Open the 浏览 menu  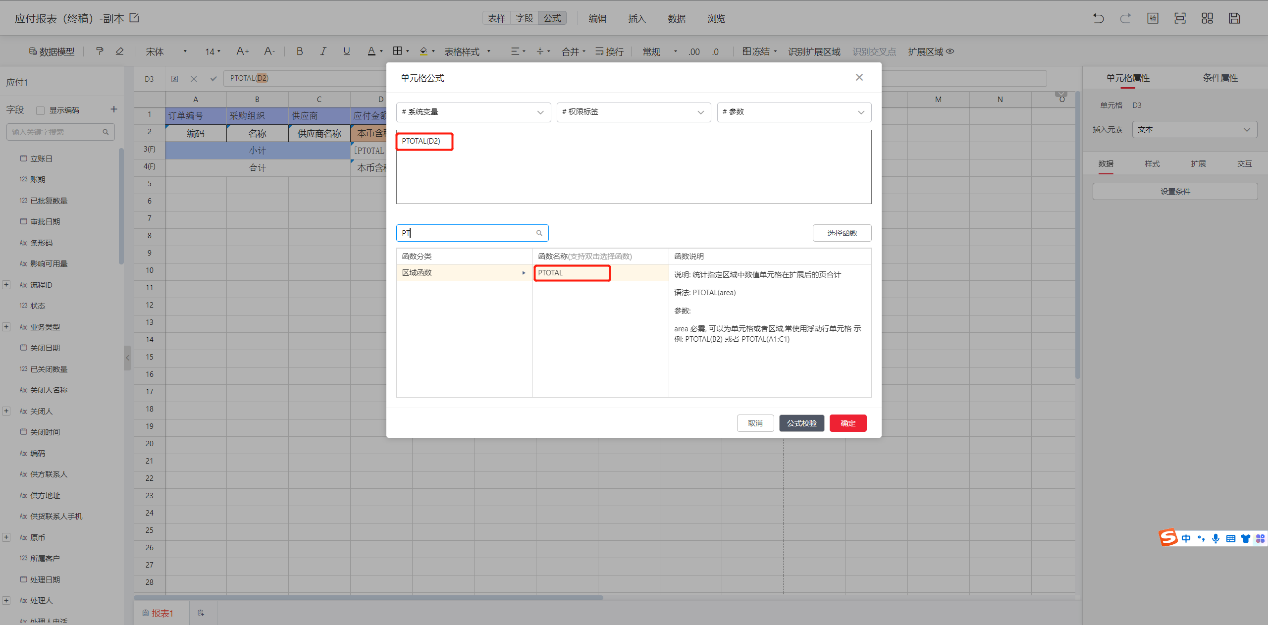pyautogui.click(x=716, y=18)
